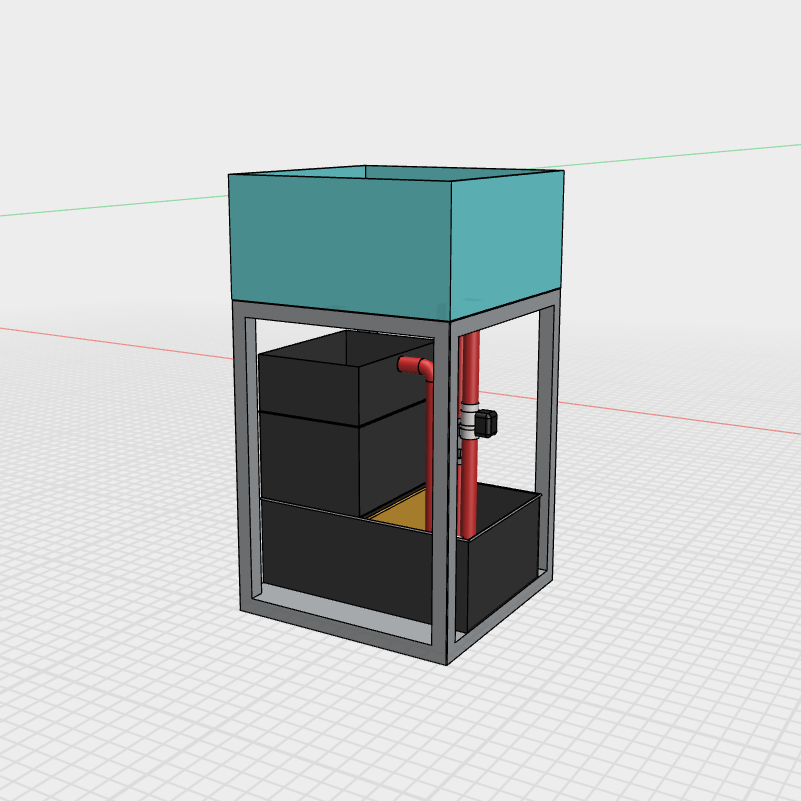
Task: Click the lower black sump's right side face
Action: tap(498, 560)
